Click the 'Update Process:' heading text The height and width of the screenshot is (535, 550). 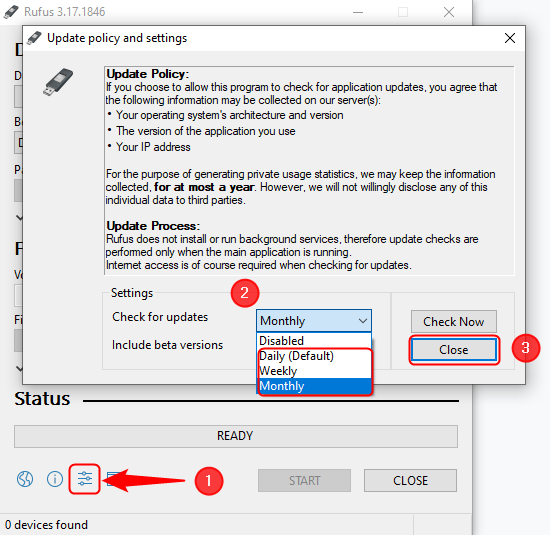click(x=153, y=226)
